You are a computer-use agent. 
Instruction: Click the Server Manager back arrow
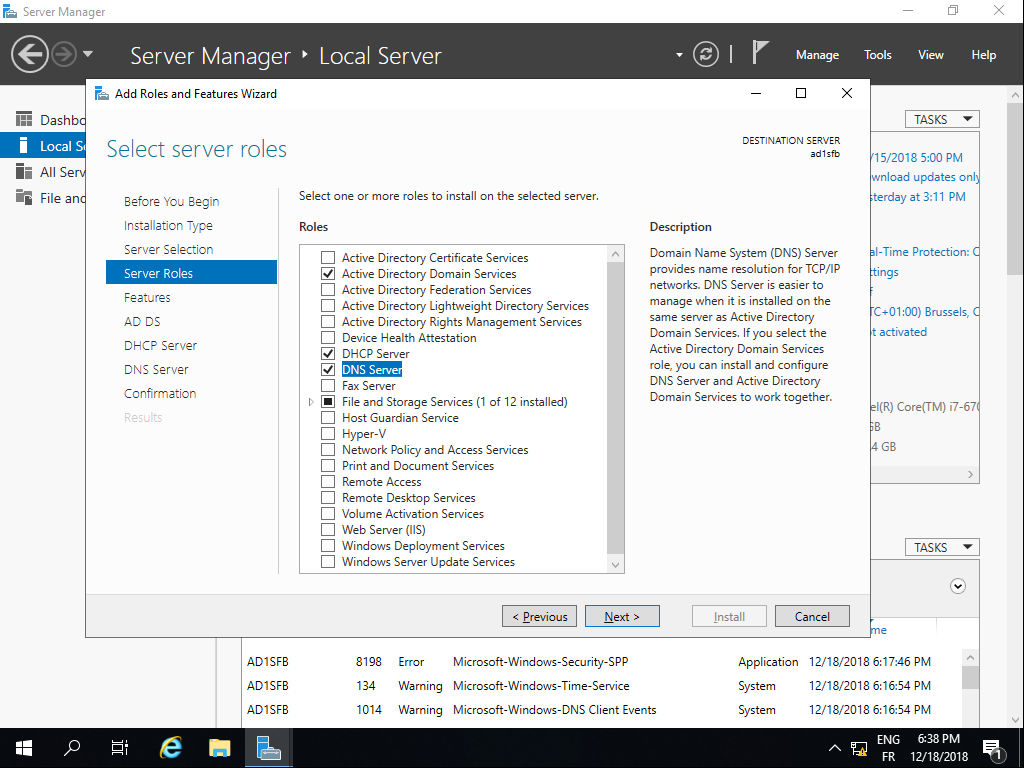pyautogui.click(x=30, y=53)
